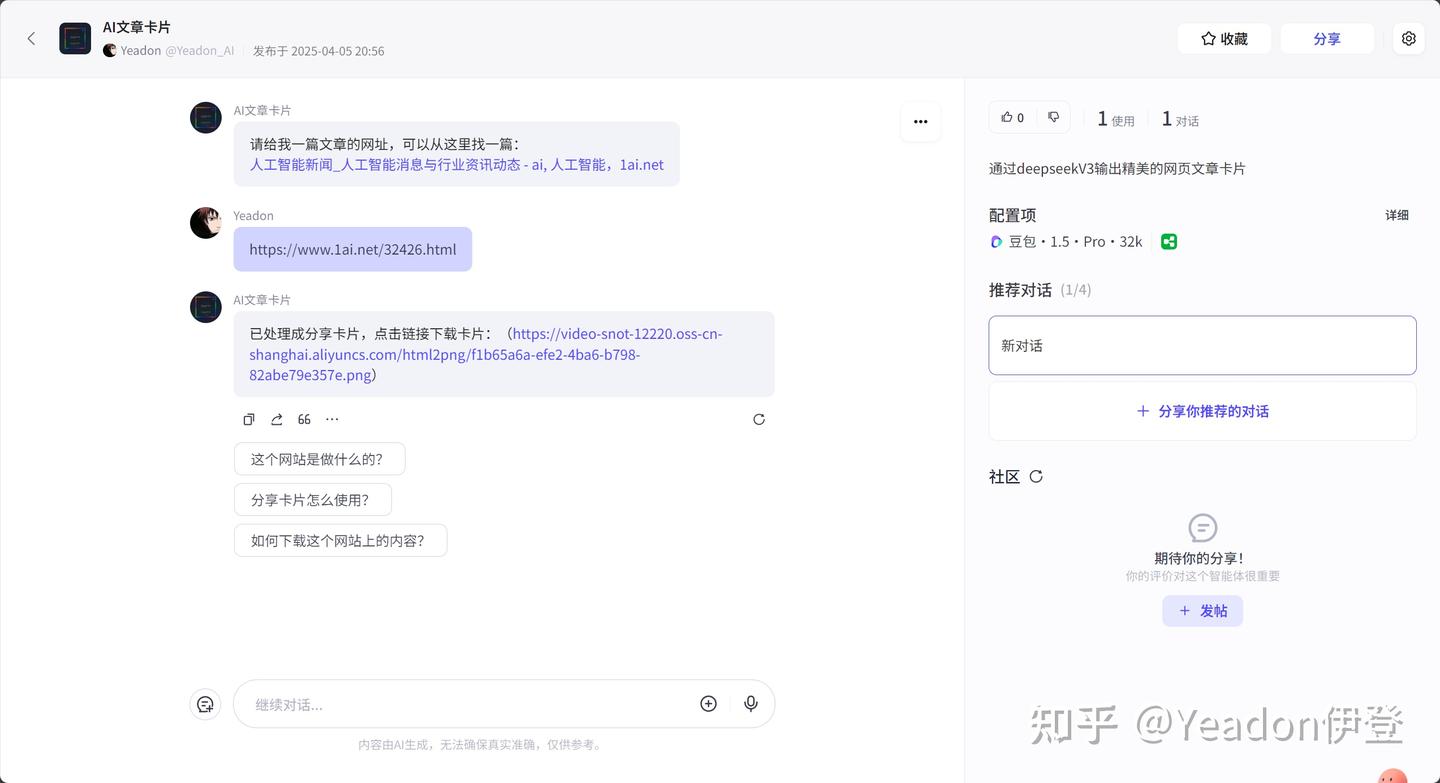1440x783 pixels.
Task: Dislike this agent with thumbs down
Action: [x=1053, y=118]
